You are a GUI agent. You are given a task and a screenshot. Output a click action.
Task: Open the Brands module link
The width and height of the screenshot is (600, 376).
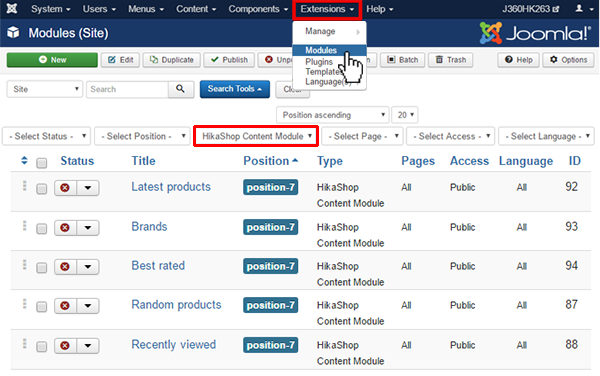(149, 226)
